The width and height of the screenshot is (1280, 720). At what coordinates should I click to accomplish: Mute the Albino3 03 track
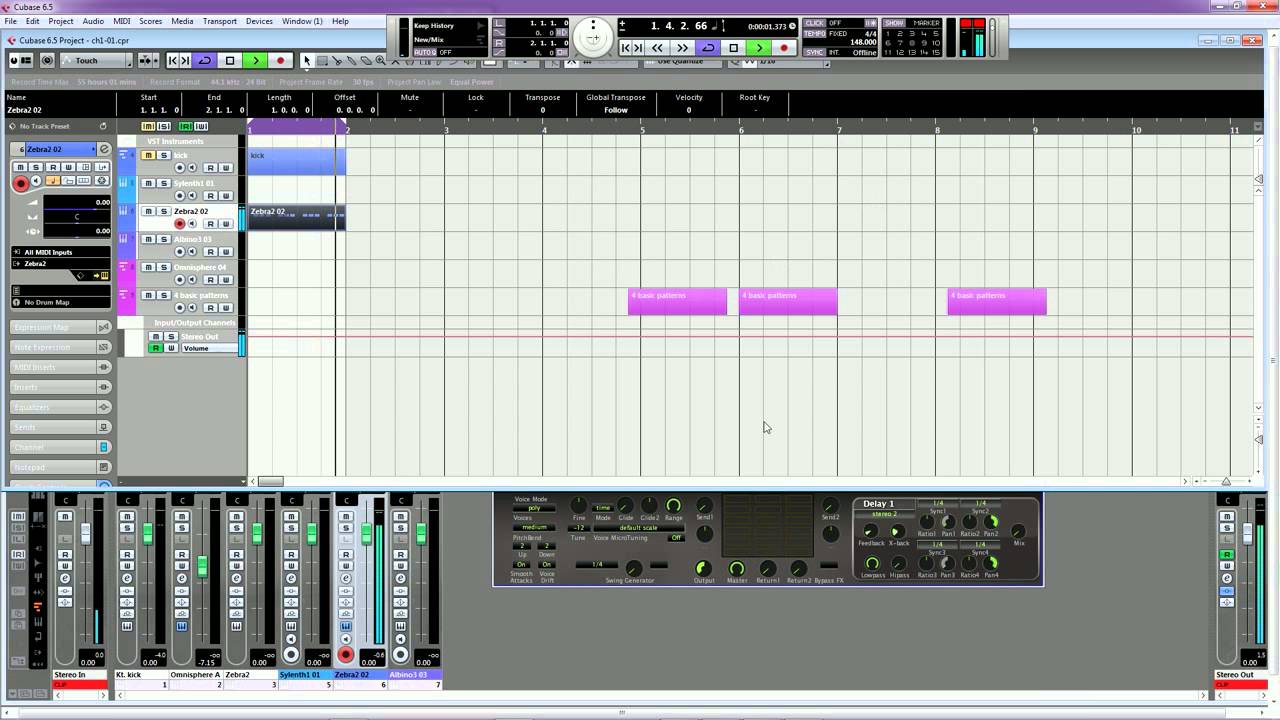pos(148,239)
